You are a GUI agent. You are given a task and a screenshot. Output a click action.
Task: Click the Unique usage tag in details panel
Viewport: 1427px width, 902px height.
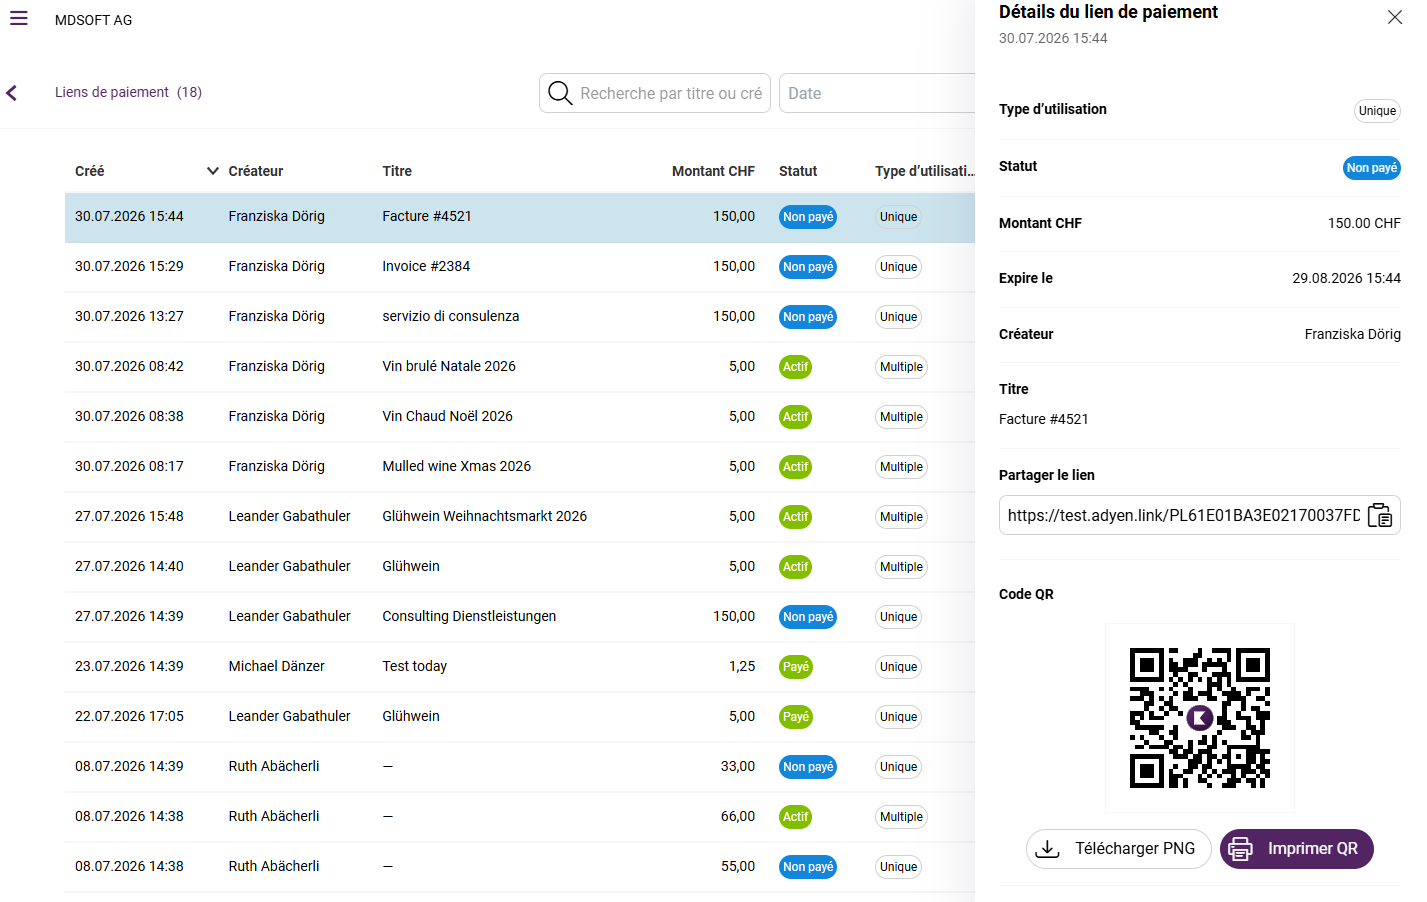click(1377, 111)
